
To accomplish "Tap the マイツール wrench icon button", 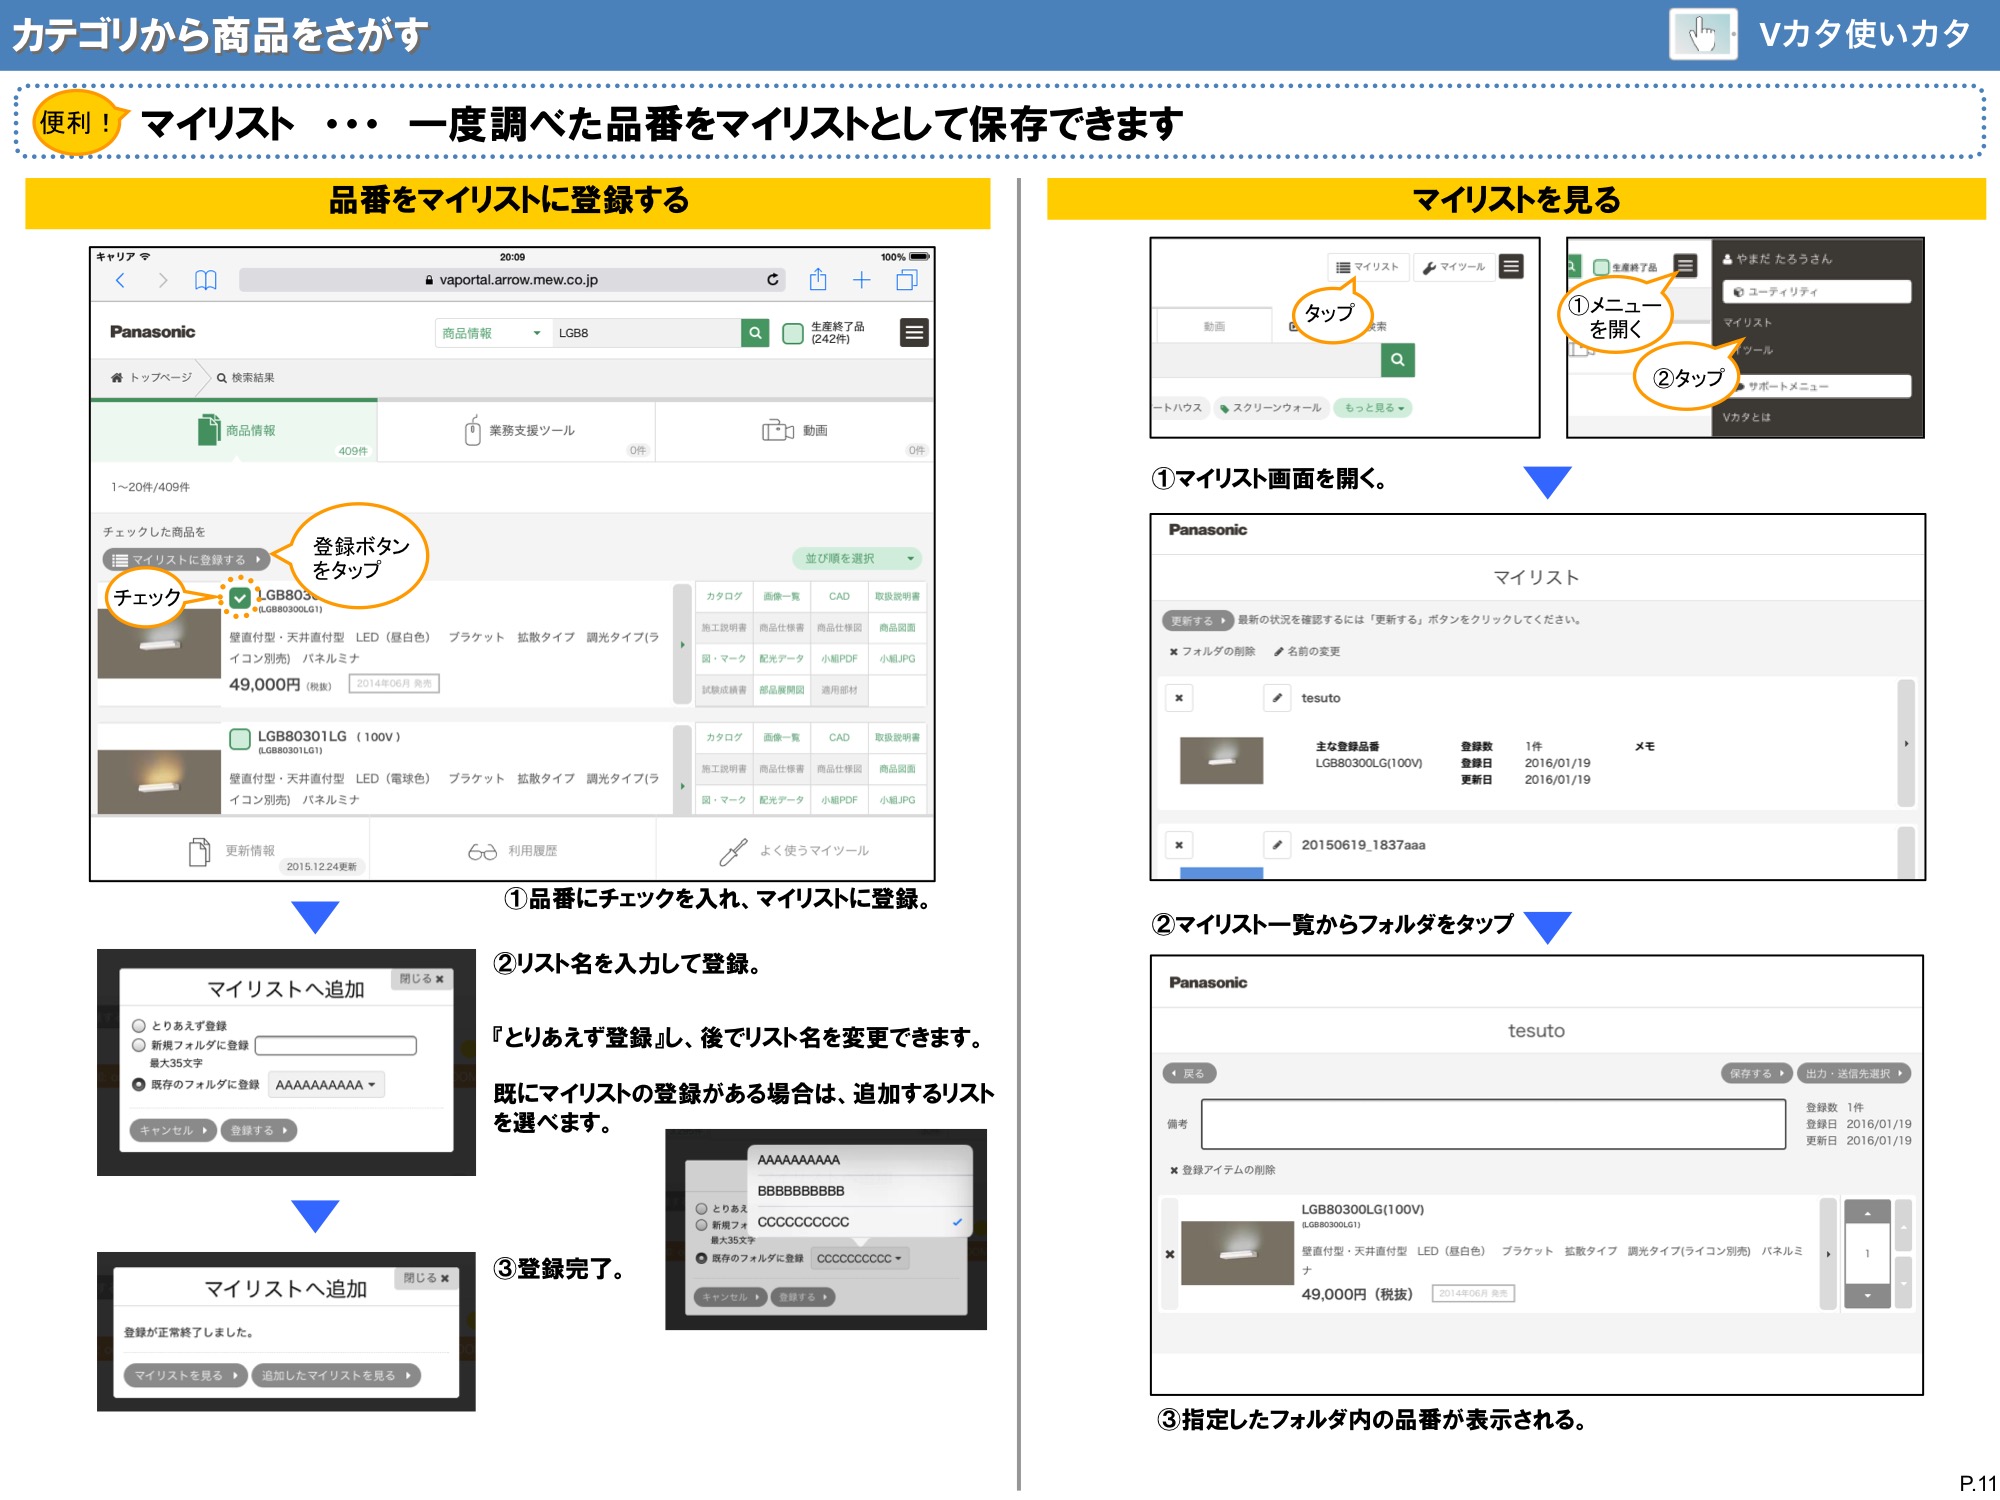I will [x=1452, y=266].
